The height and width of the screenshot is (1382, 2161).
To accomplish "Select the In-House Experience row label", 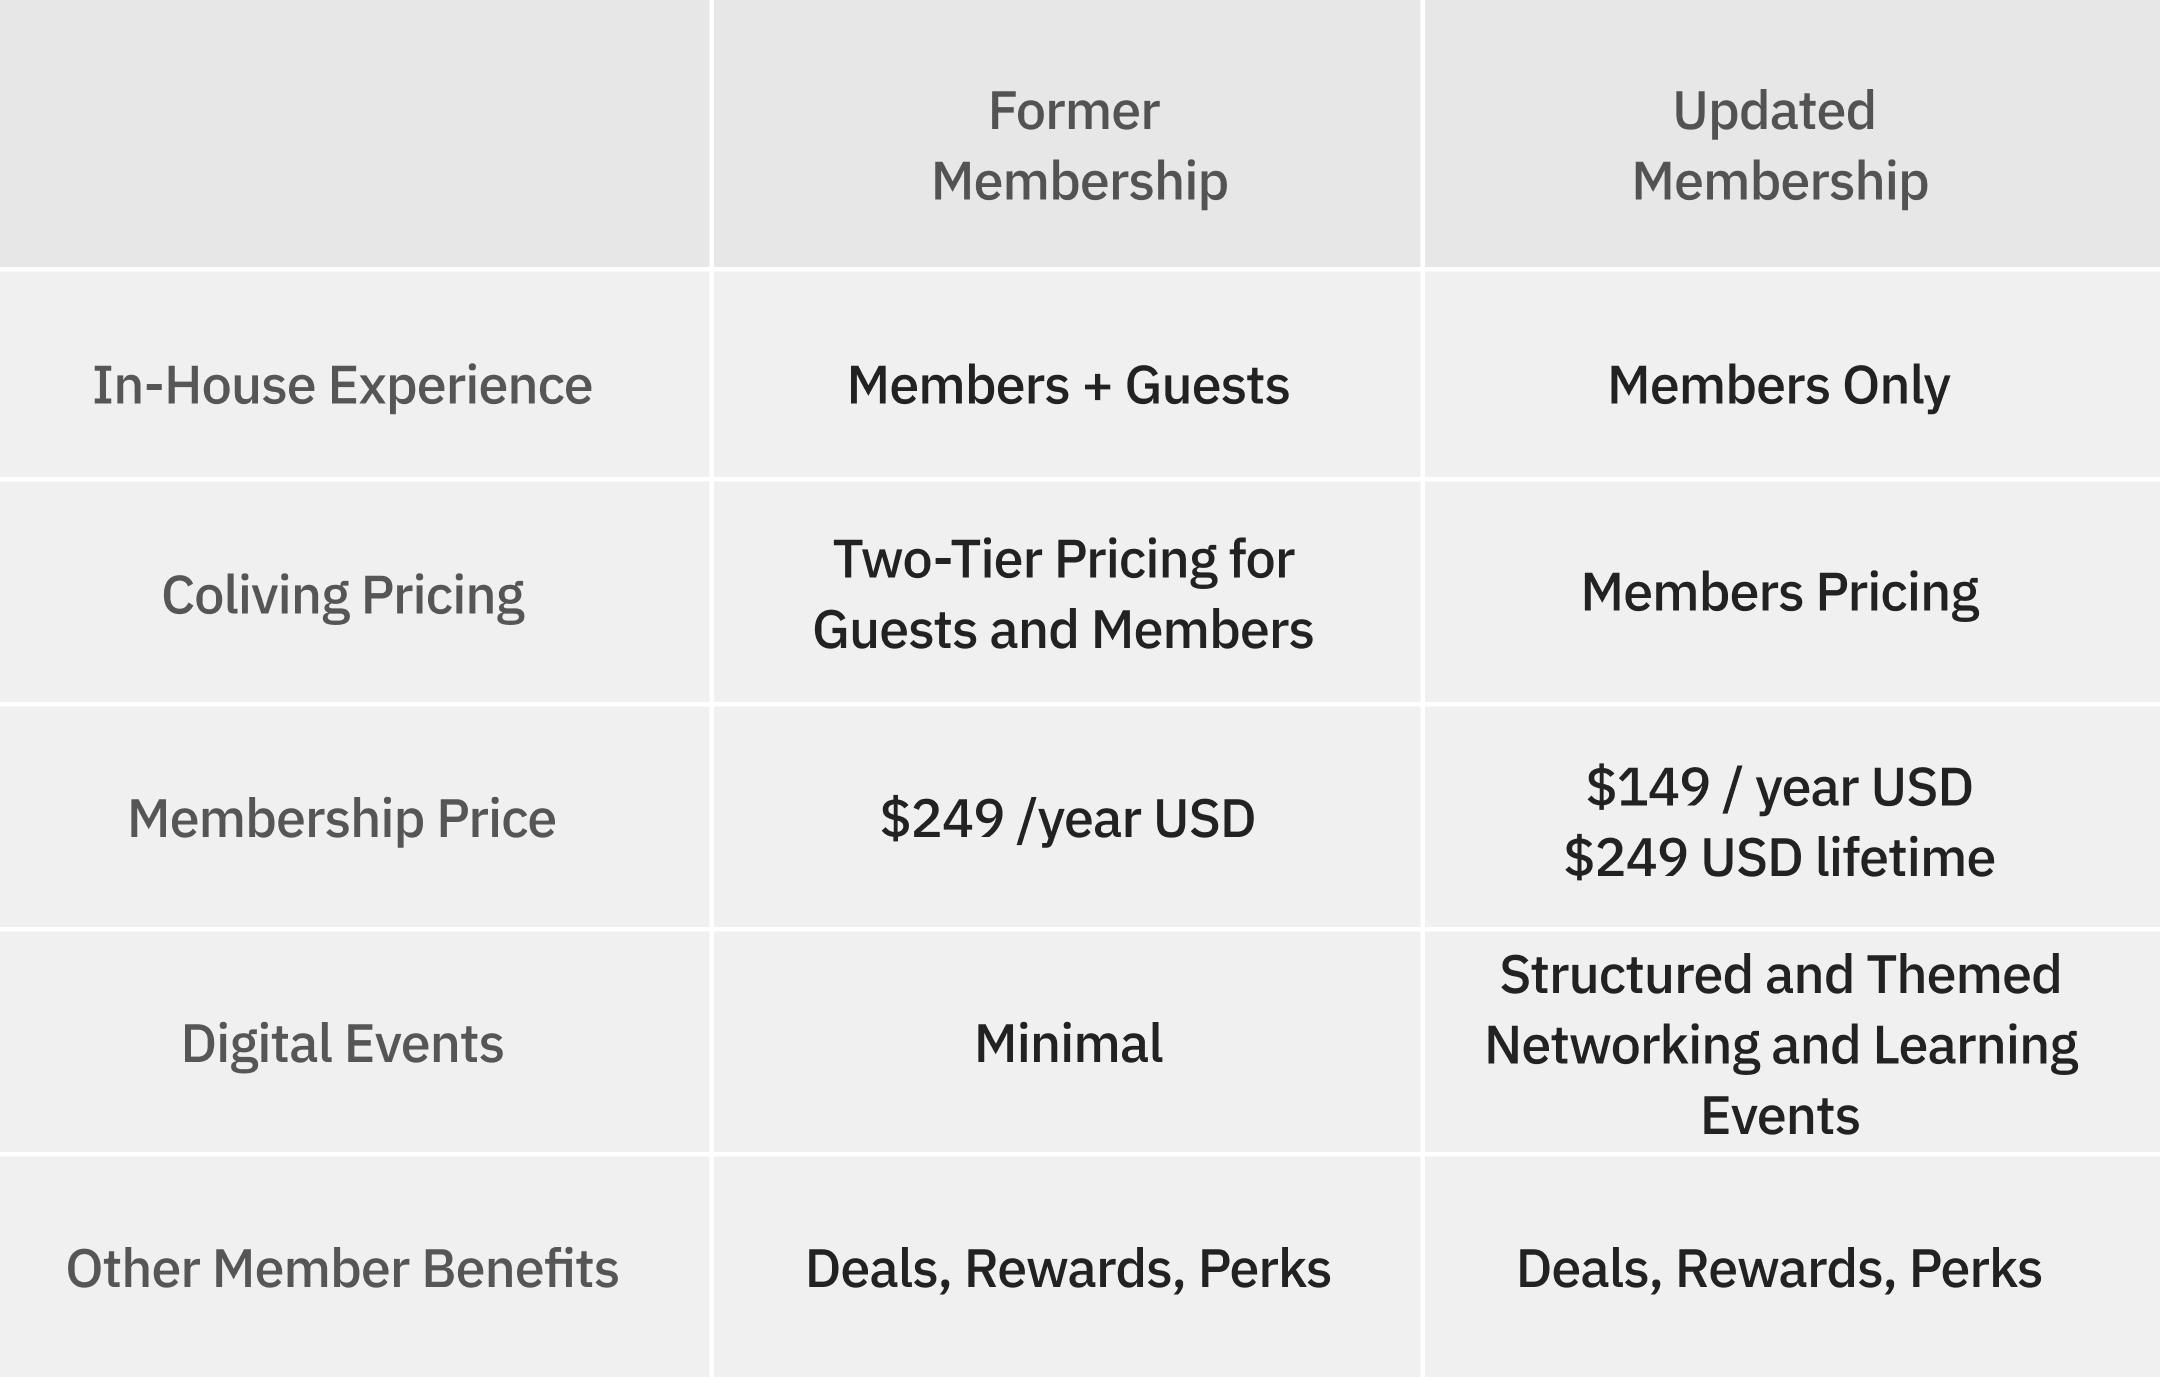I will pos(342,385).
